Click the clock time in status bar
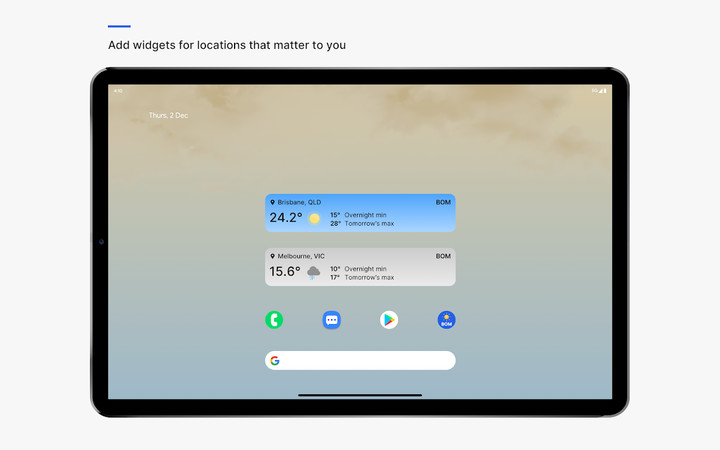720x450 pixels. [118, 91]
